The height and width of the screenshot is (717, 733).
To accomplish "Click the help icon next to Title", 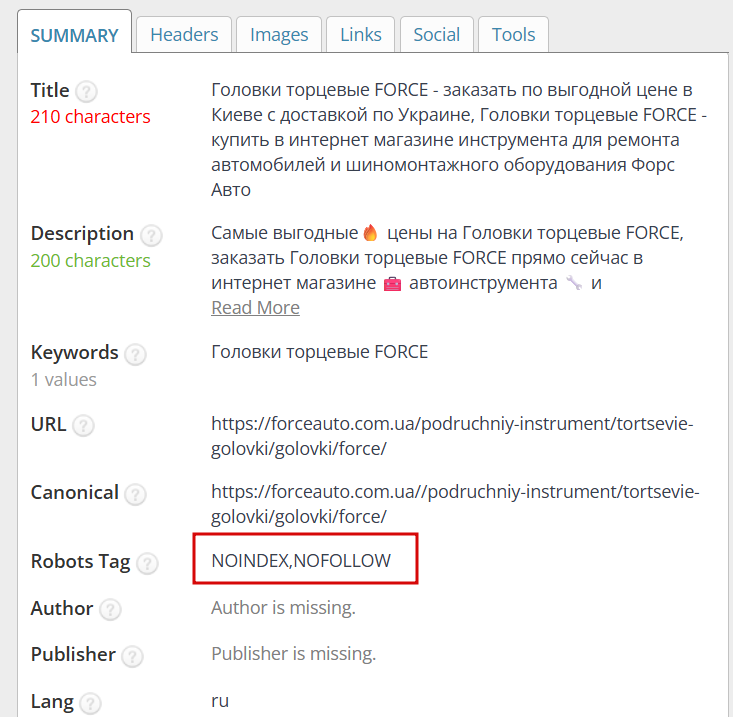I will click(x=87, y=92).
